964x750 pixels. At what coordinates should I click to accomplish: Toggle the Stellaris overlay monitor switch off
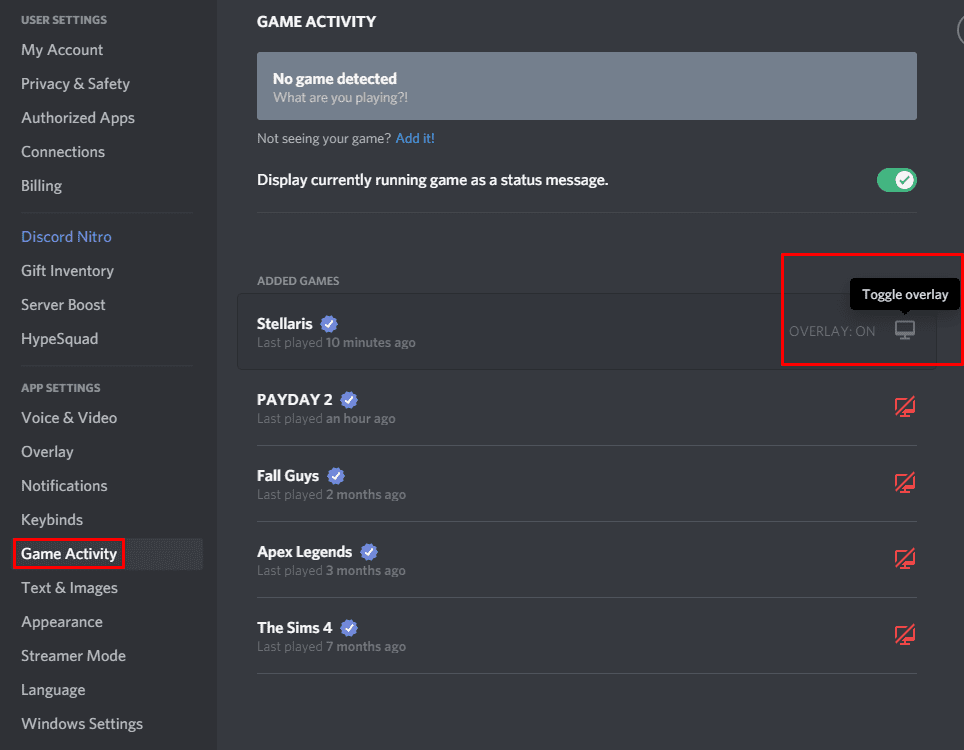point(904,330)
